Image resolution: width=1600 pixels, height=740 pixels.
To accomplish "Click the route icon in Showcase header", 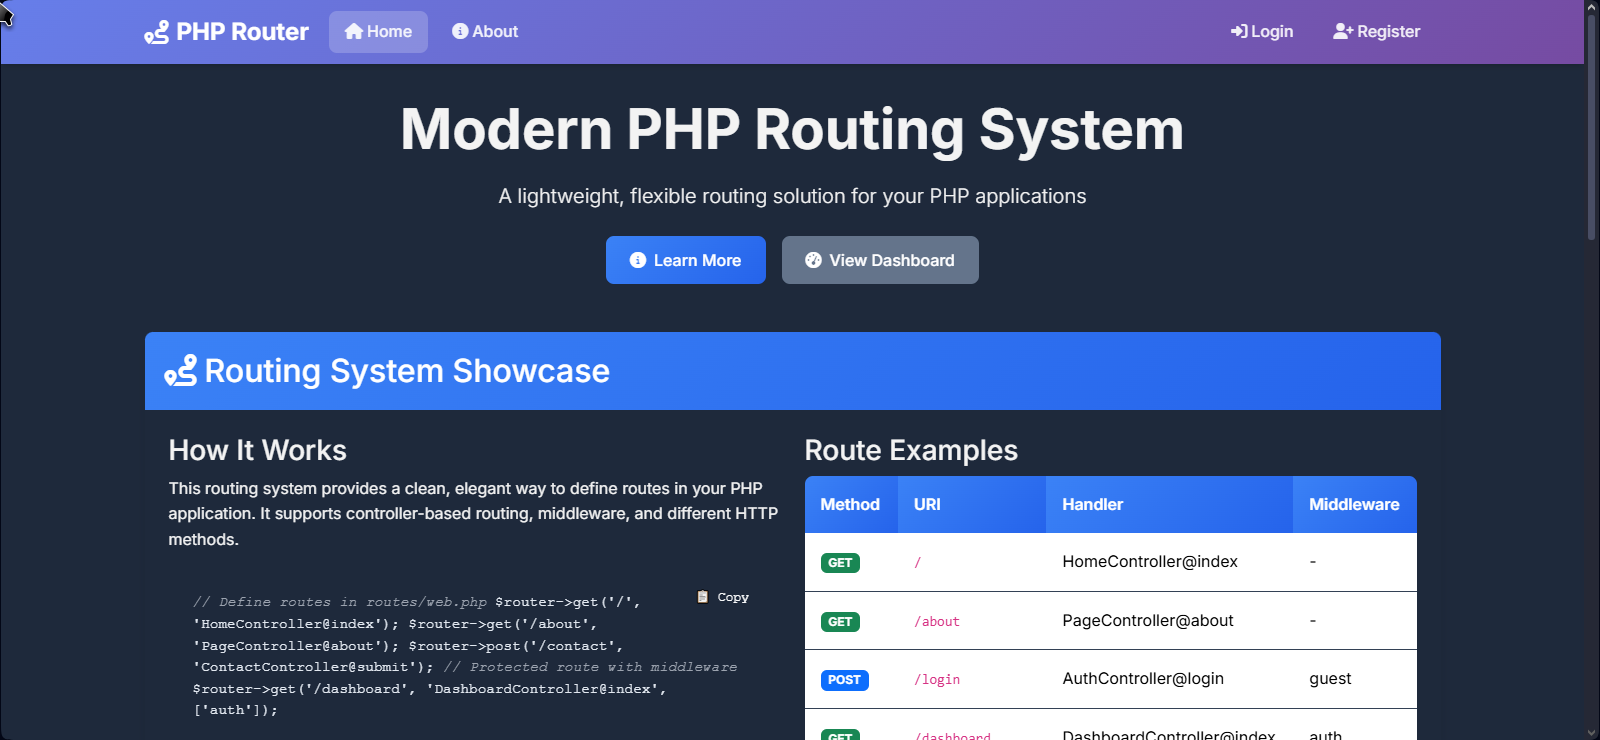I will (x=181, y=371).
